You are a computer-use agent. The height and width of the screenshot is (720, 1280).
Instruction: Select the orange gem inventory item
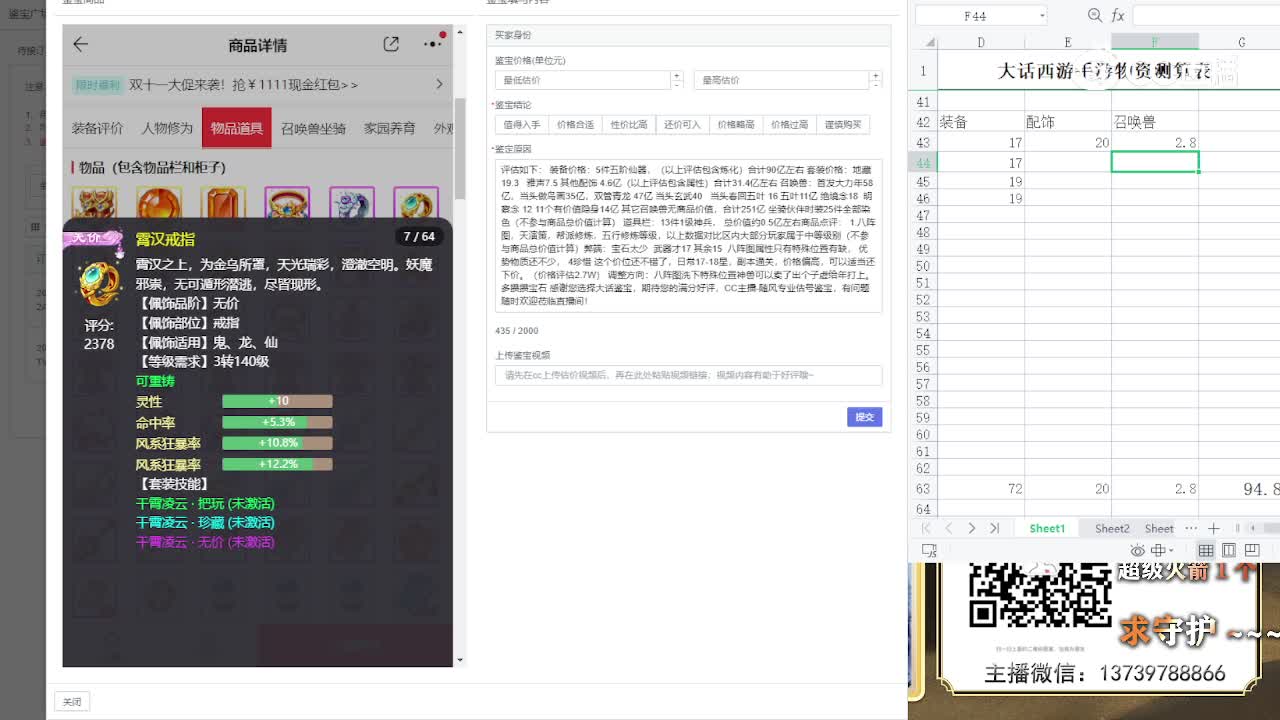pyautogui.click(x=223, y=203)
